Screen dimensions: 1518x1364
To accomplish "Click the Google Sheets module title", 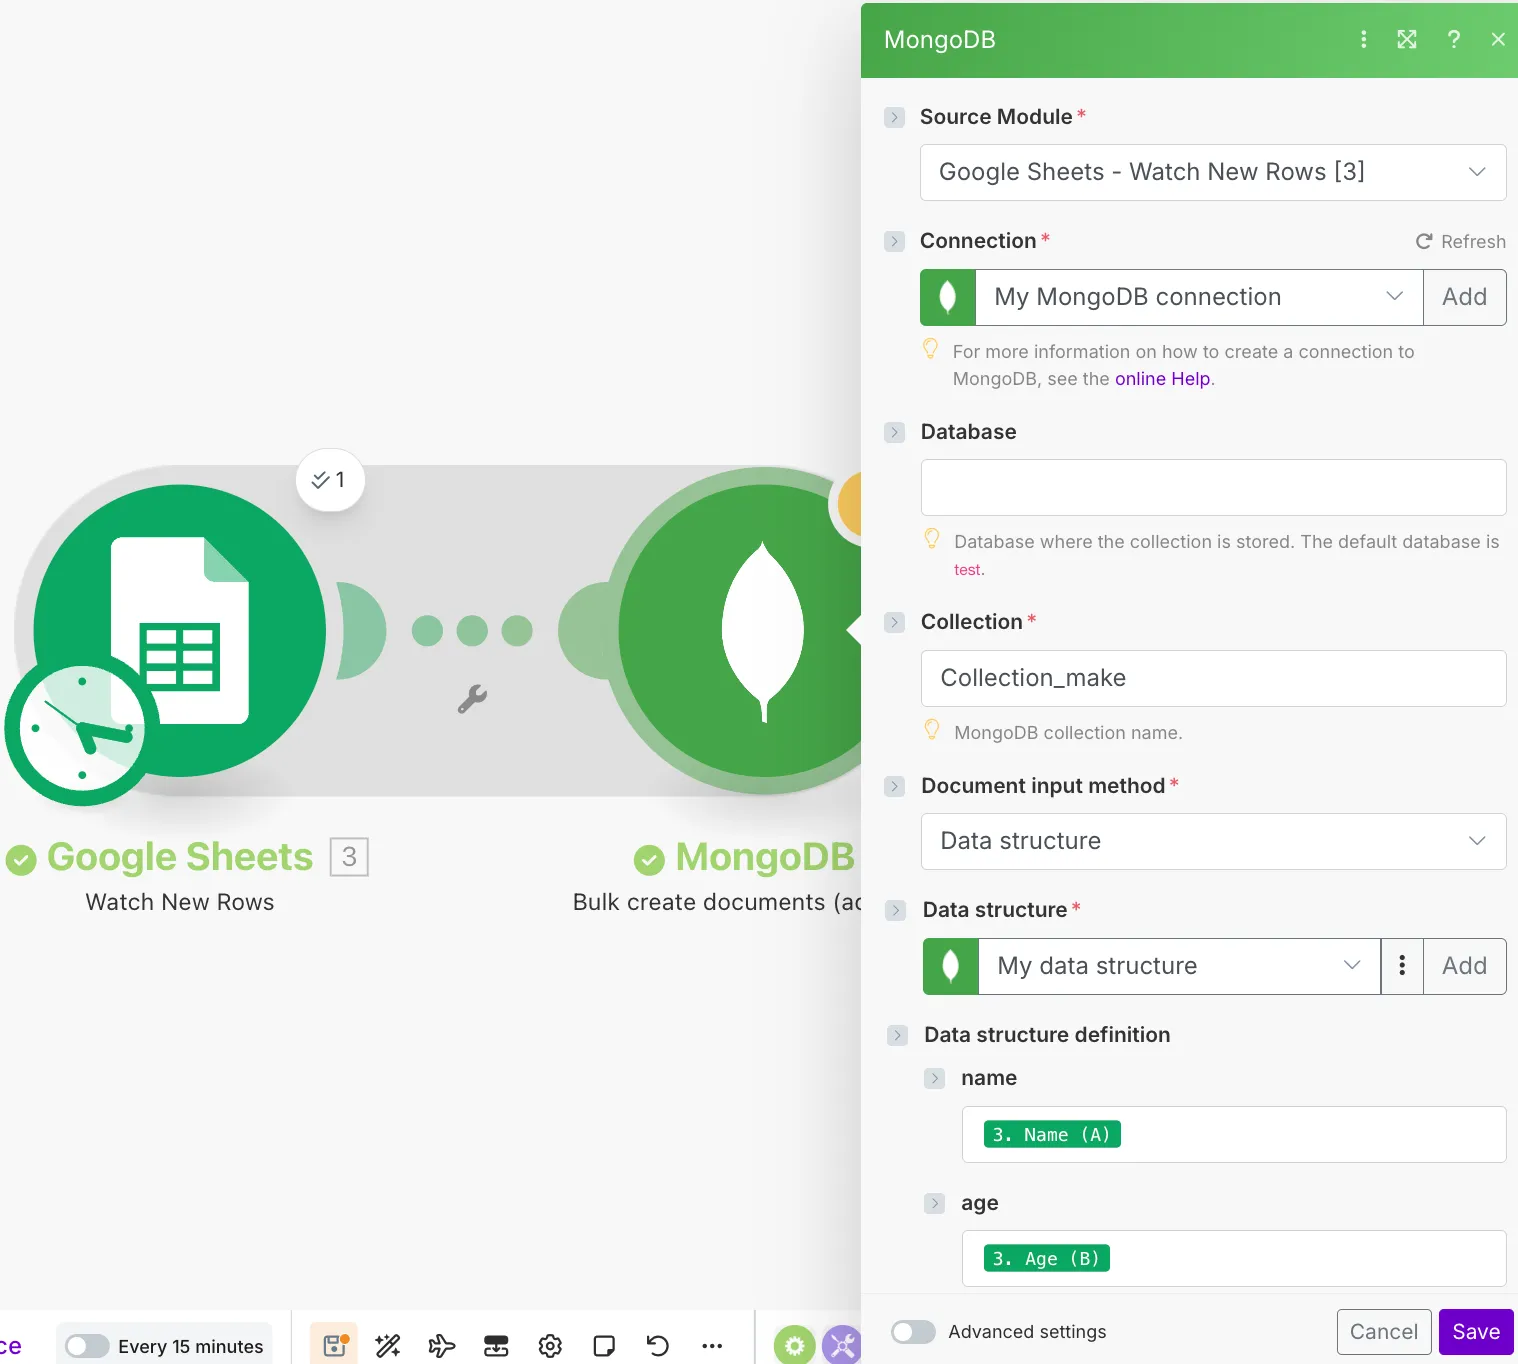I will (x=180, y=857).
